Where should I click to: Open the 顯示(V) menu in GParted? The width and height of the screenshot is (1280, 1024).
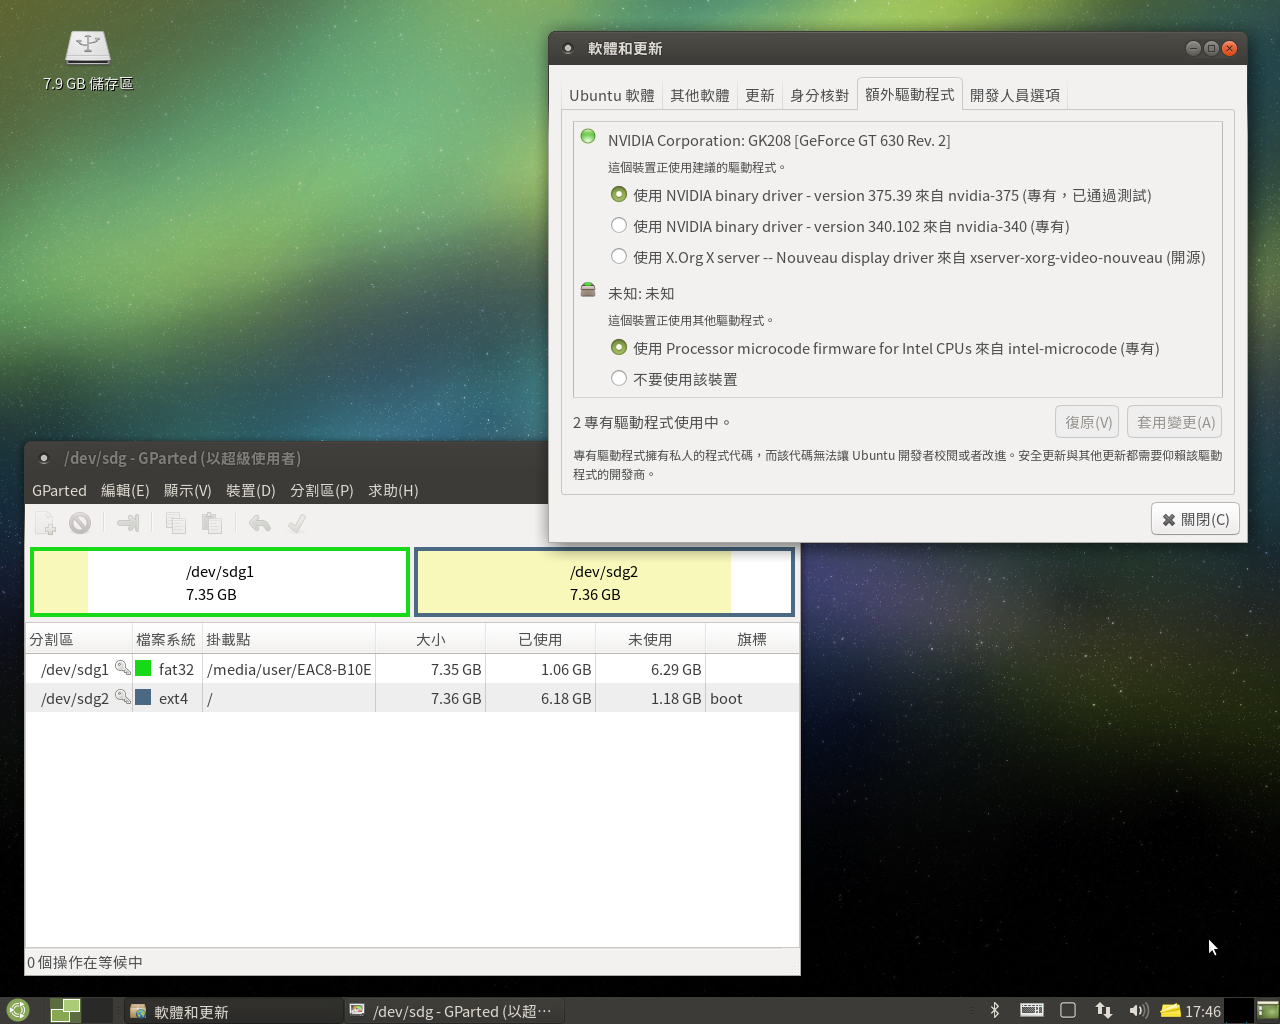tap(188, 490)
